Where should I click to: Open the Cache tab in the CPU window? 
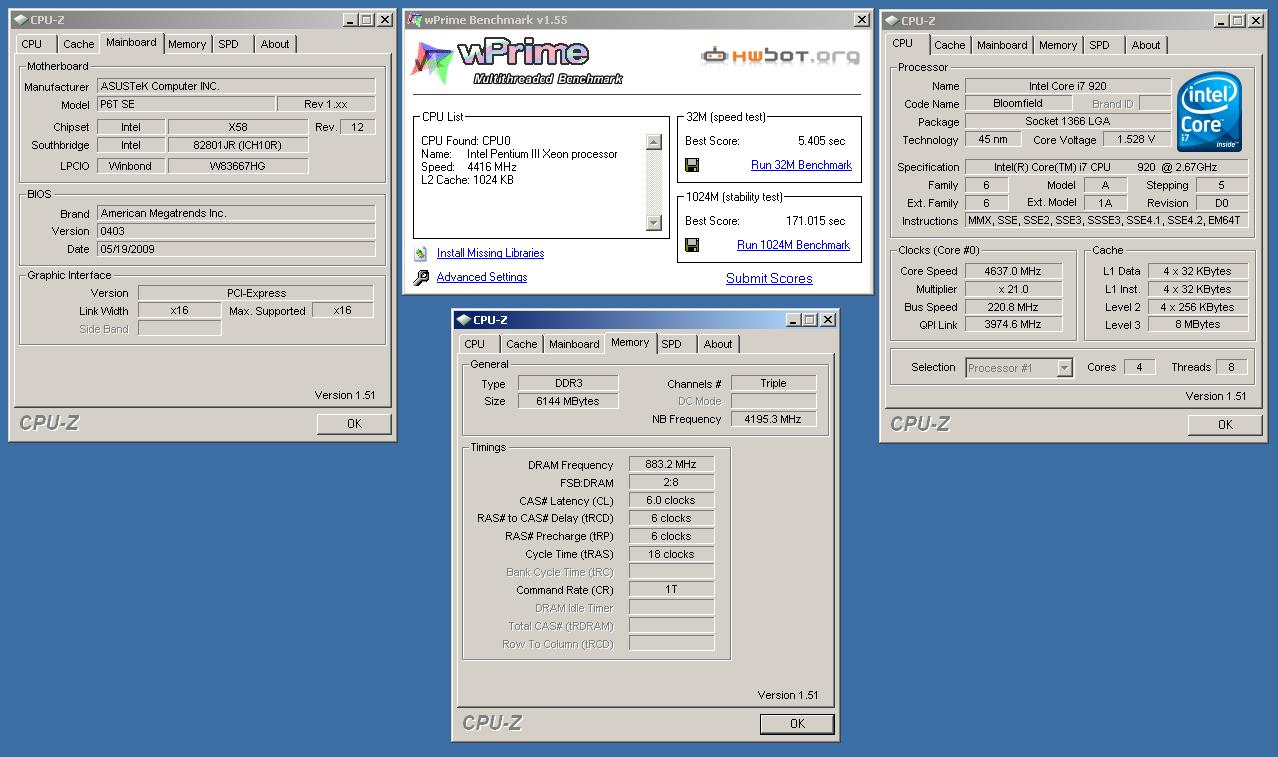coord(950,45)
